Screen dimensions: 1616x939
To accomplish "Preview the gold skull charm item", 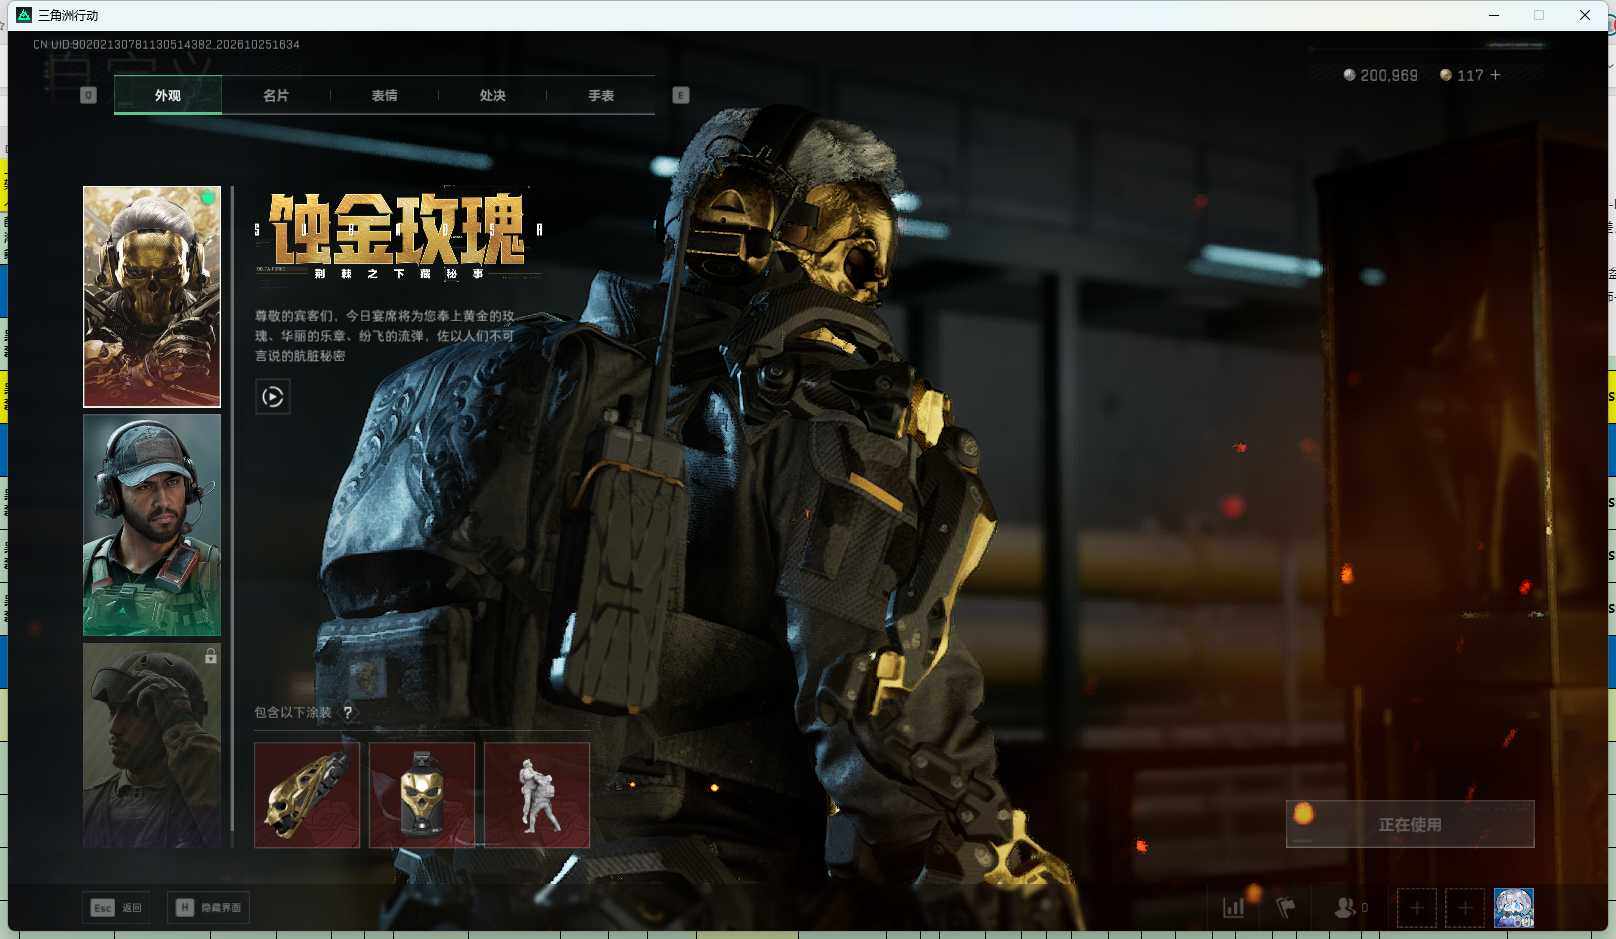I will (x=422, y=795).
